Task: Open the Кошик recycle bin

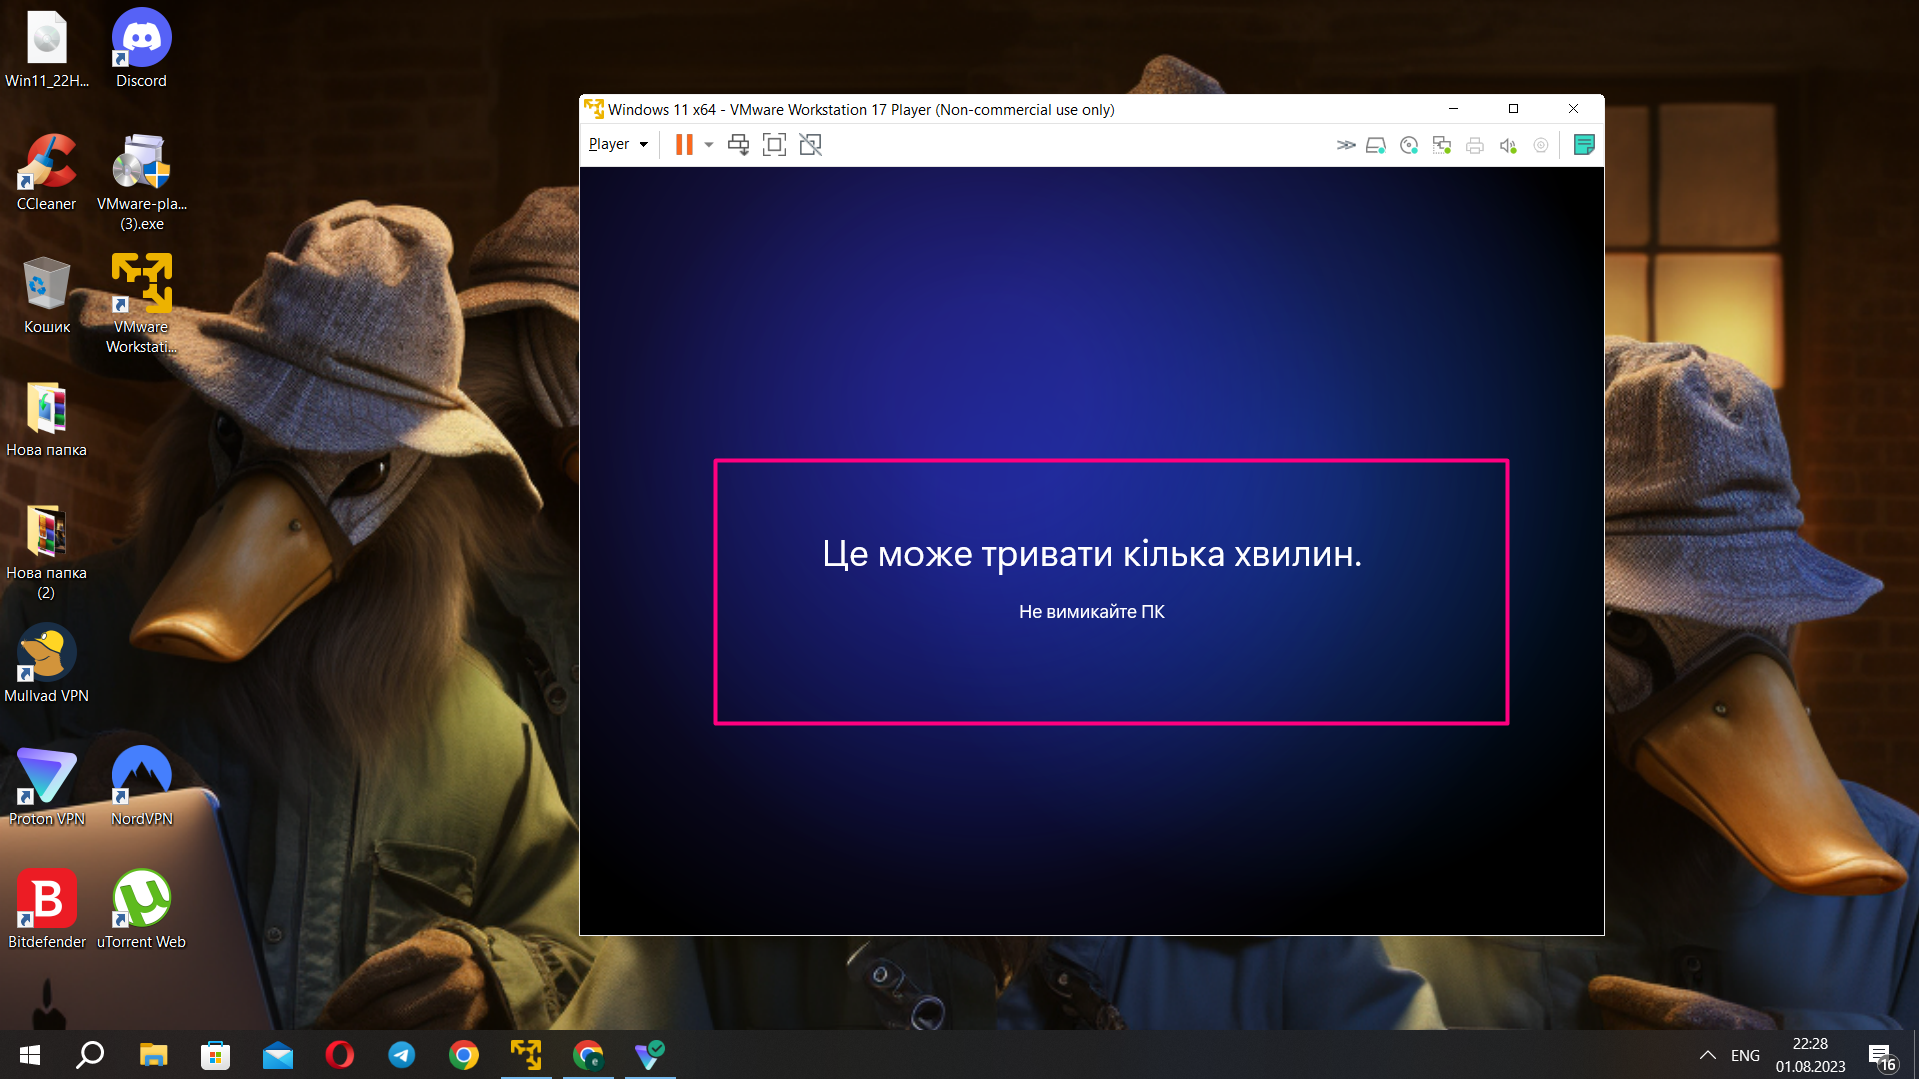Action: tap(47, 295)
